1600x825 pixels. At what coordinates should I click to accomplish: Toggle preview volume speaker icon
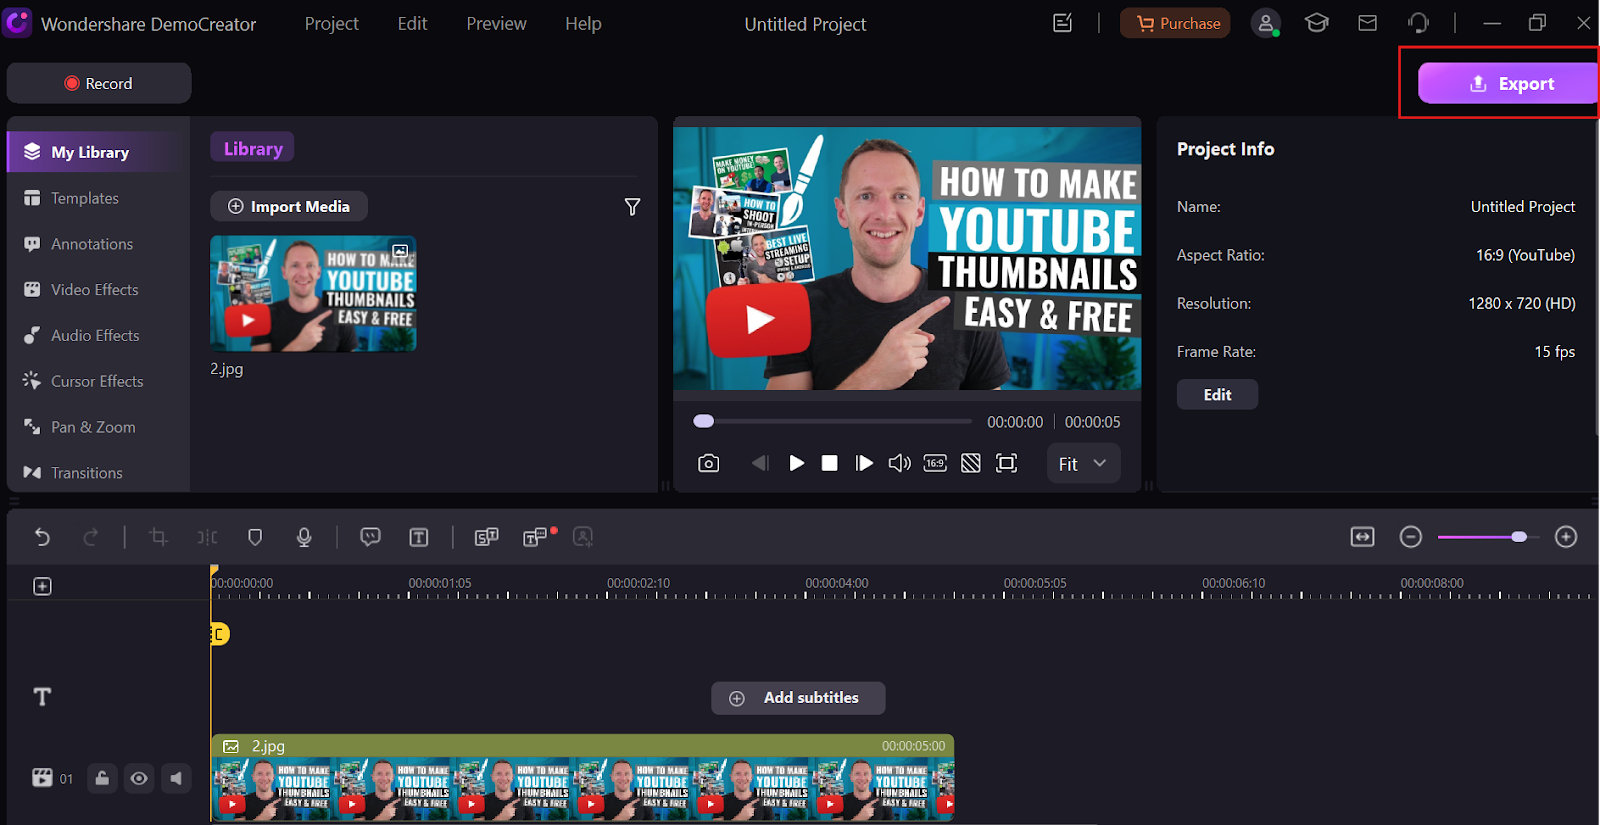pyautogui.click(x=899, y=463)
